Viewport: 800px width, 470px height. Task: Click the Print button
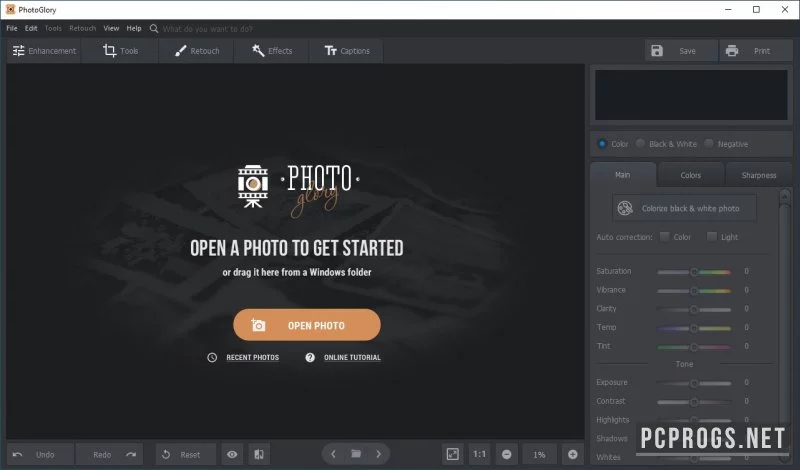pos(756,51)
